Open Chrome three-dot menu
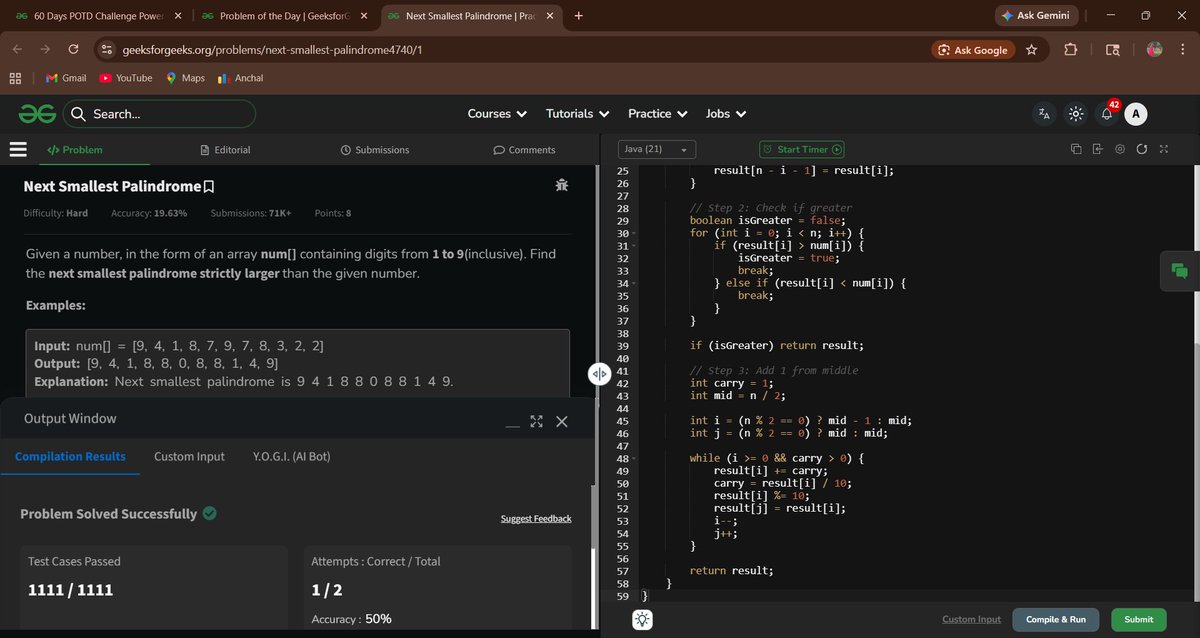This screenshot has height=638, width=1200. coord(1183,50)
